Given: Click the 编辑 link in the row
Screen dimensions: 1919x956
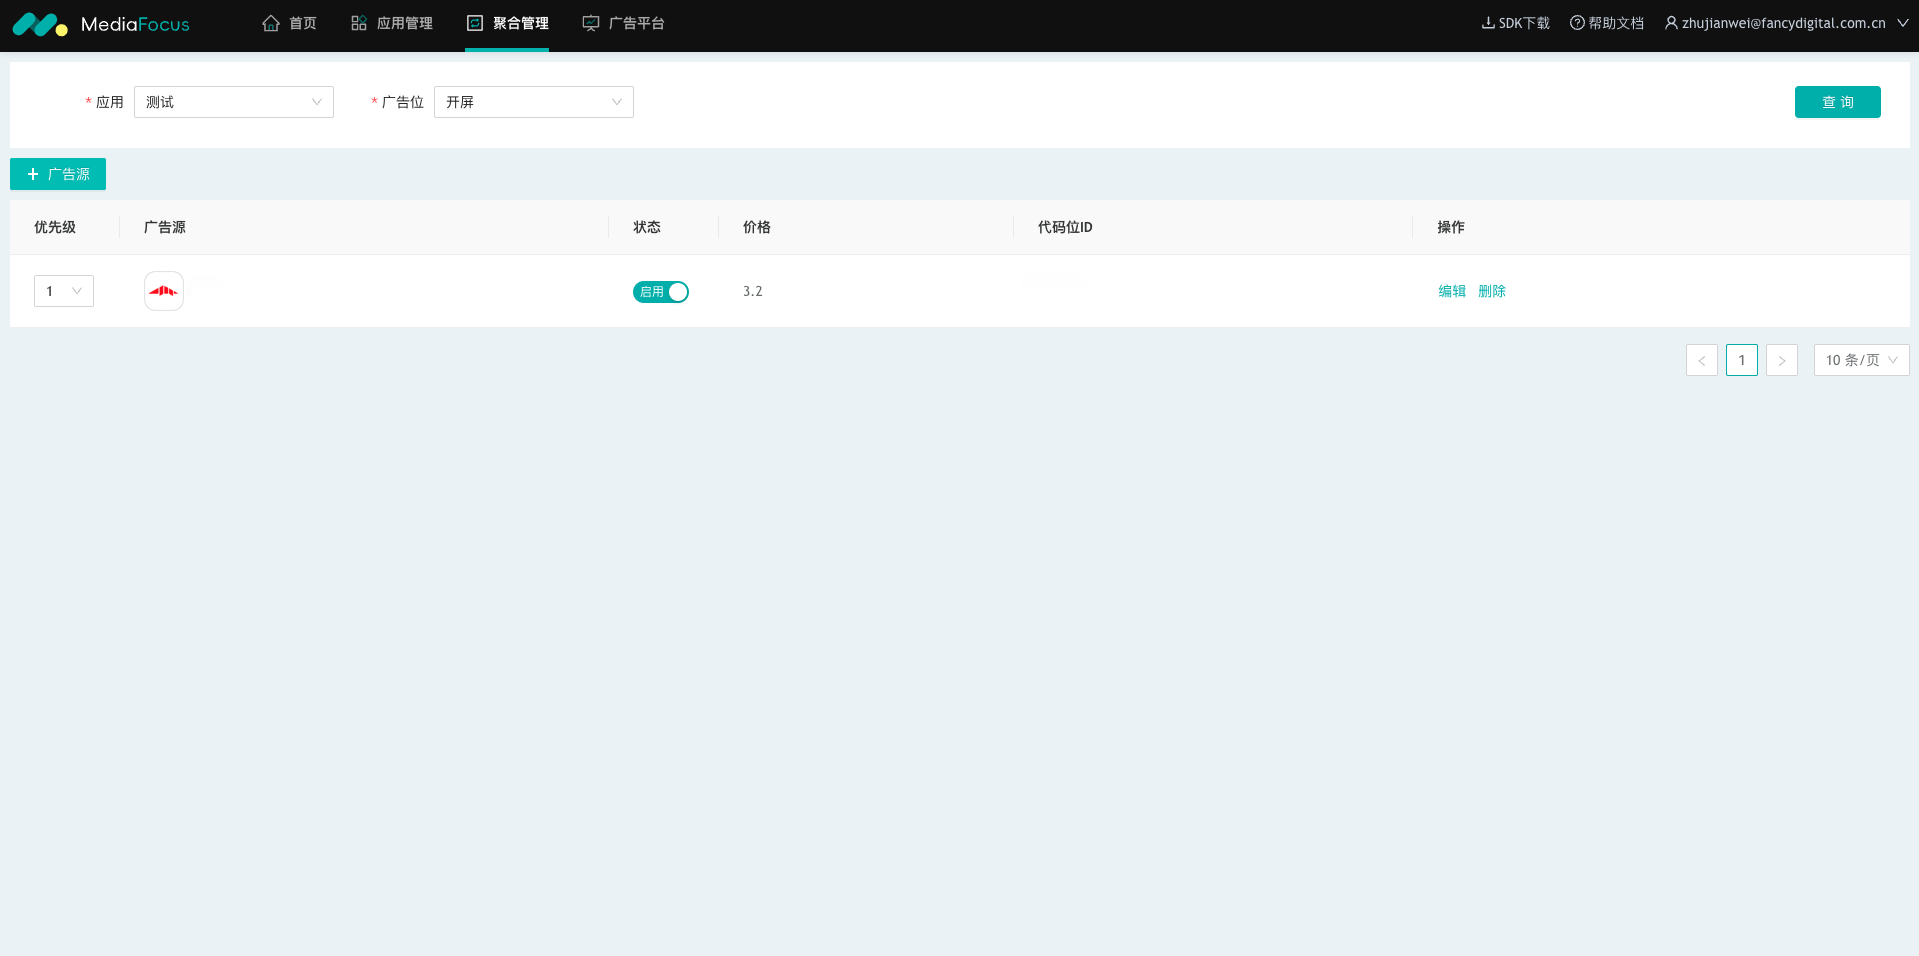Looking at the screenshot, I should coord(1452,291).
